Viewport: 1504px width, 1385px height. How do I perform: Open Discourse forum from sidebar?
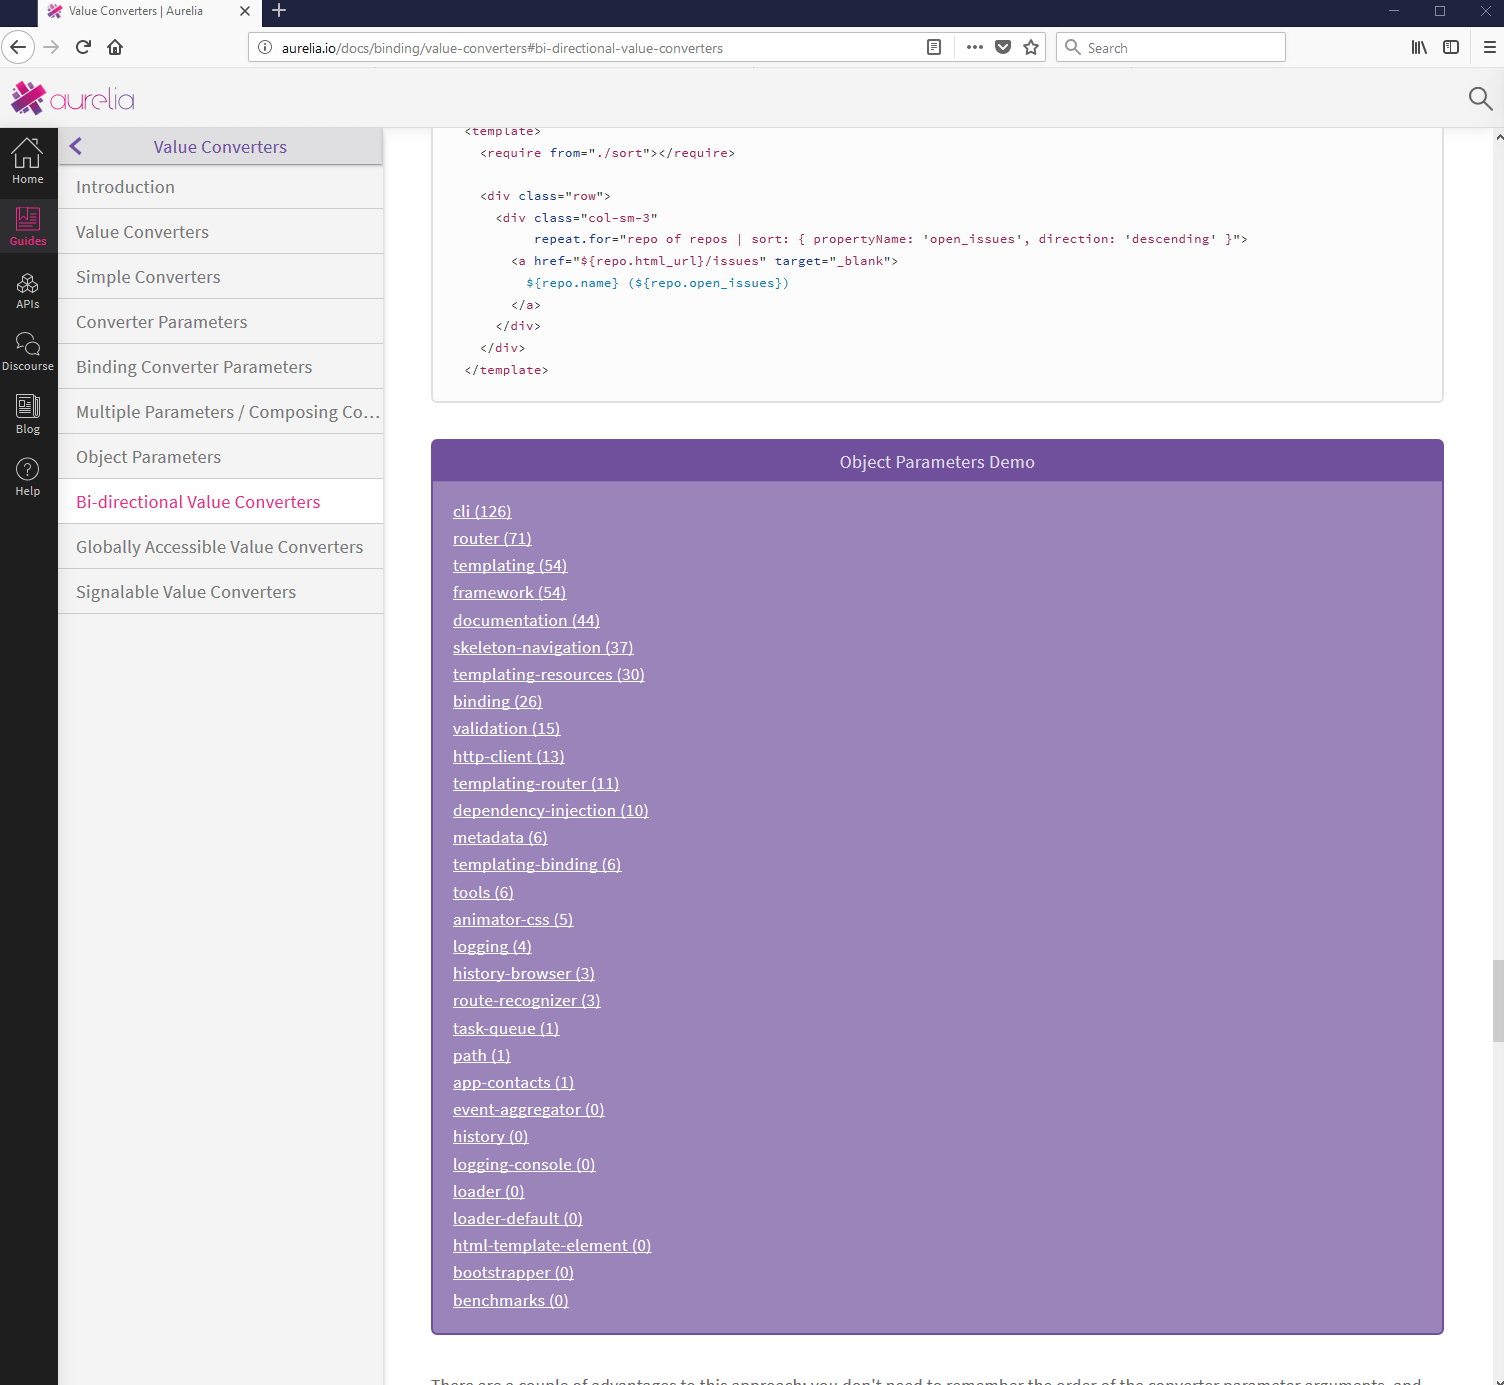click(x=28, y=352)
